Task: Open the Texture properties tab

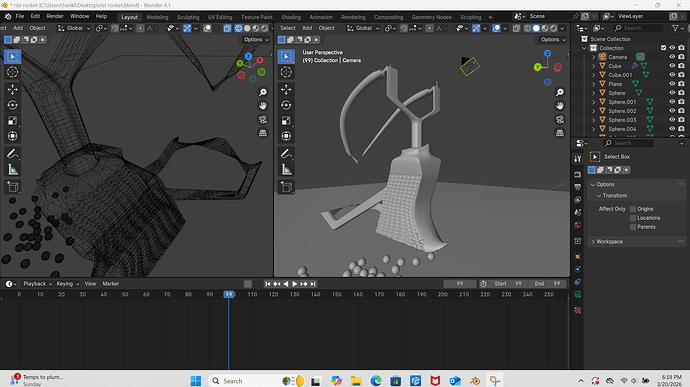Action: click(x=578, y=310)
